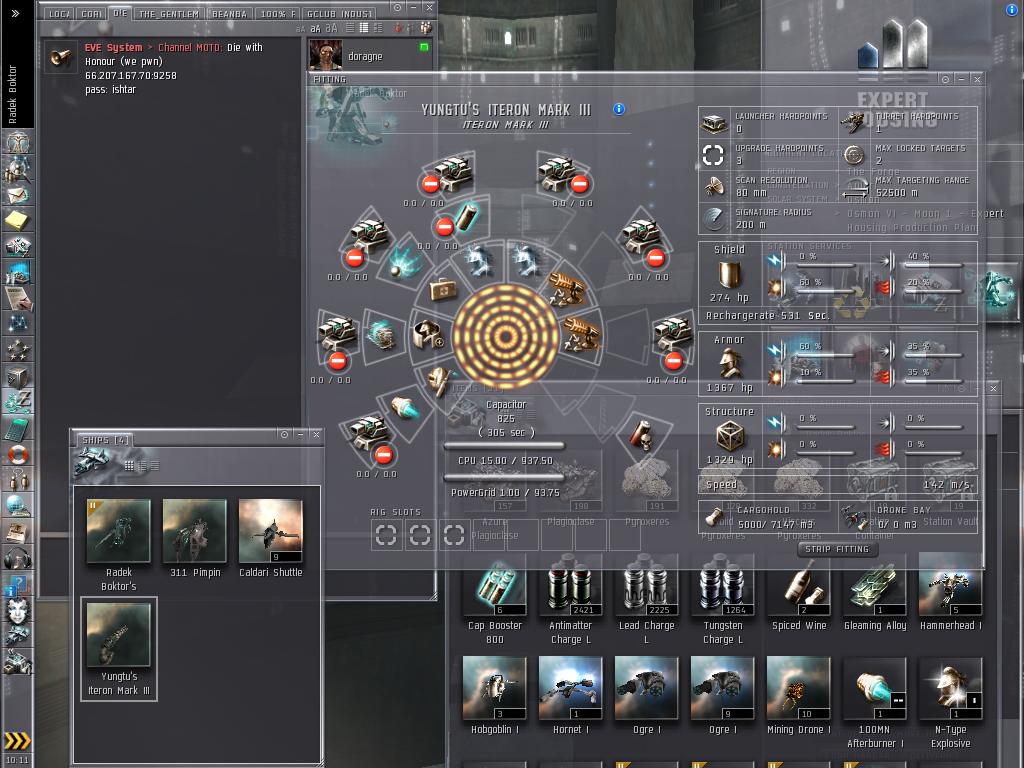Screen dimensions: 1024x768
Task: Switch to the 100% F chat tab
Action: tap(278, 14)
